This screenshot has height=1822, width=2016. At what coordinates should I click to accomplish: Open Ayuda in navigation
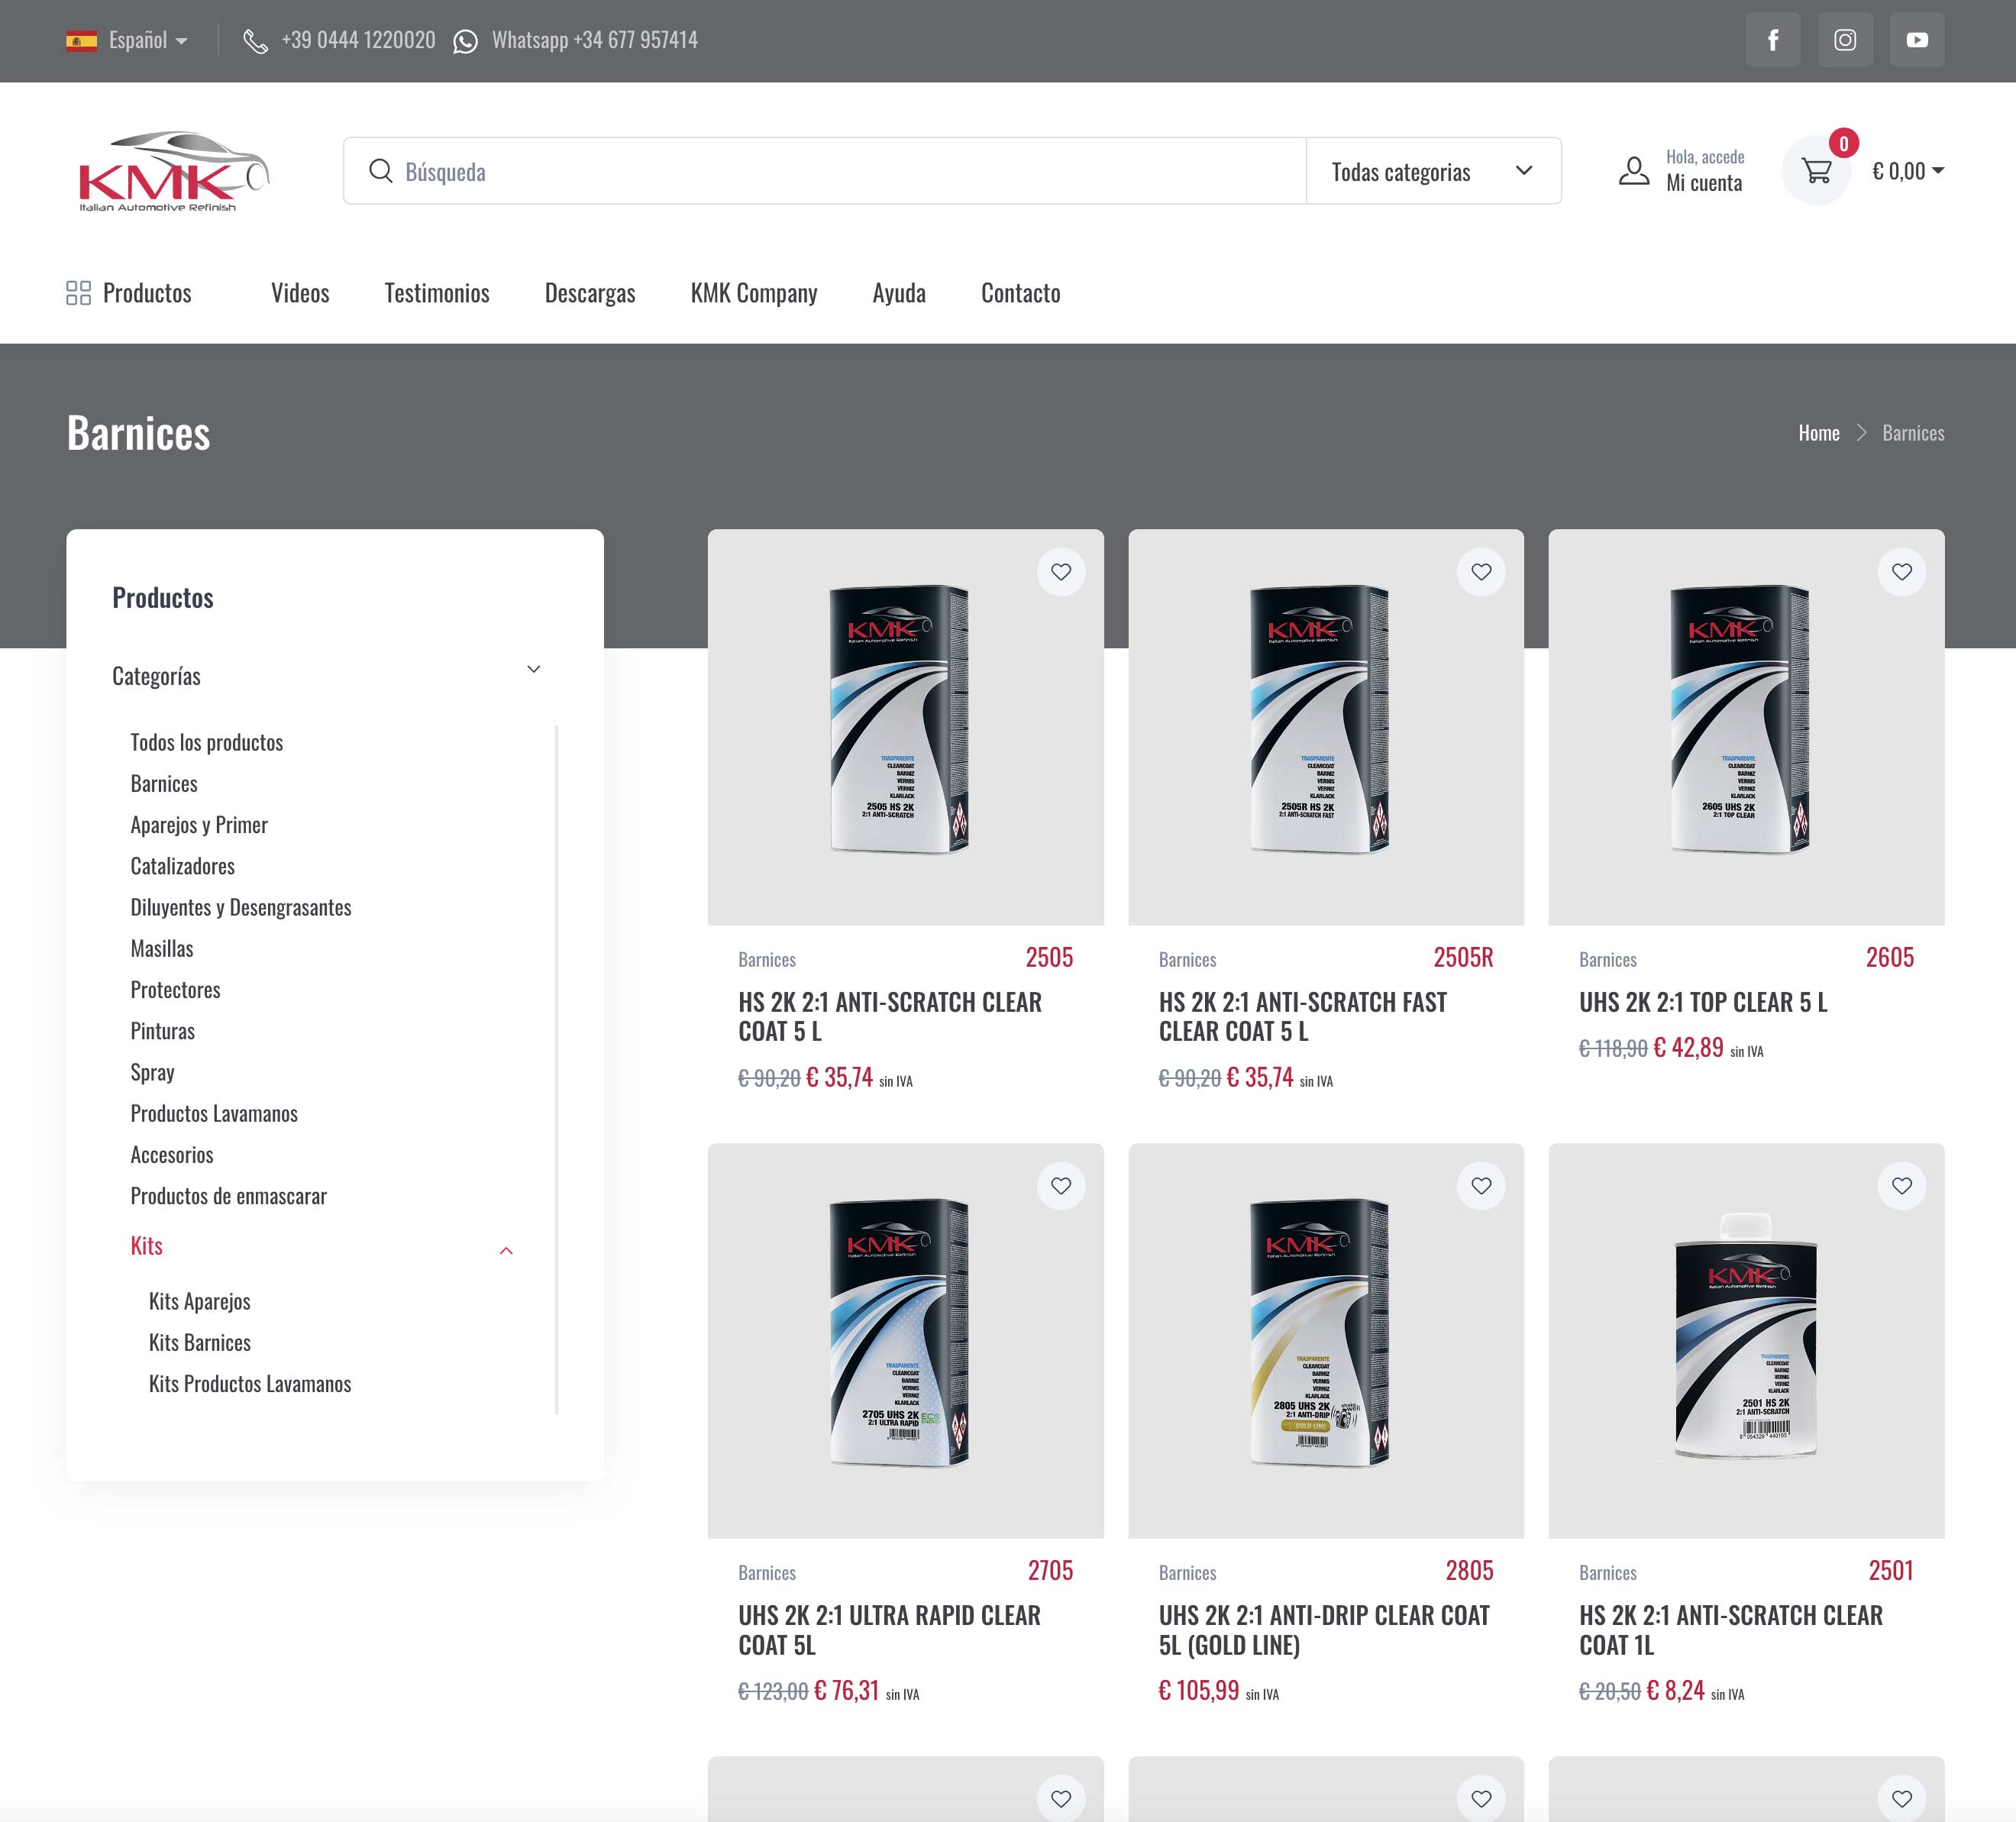coord(899,293)
